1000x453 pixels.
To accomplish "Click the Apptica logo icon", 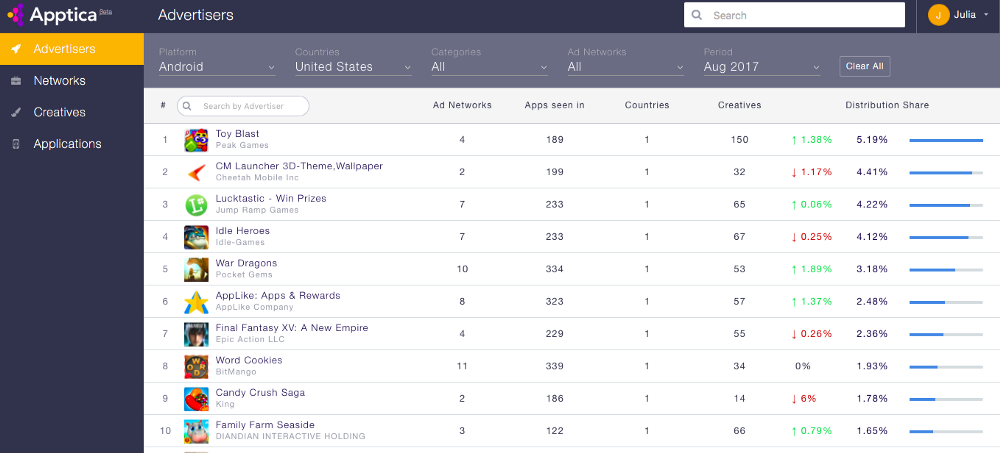I will click(x=15, y=14).
